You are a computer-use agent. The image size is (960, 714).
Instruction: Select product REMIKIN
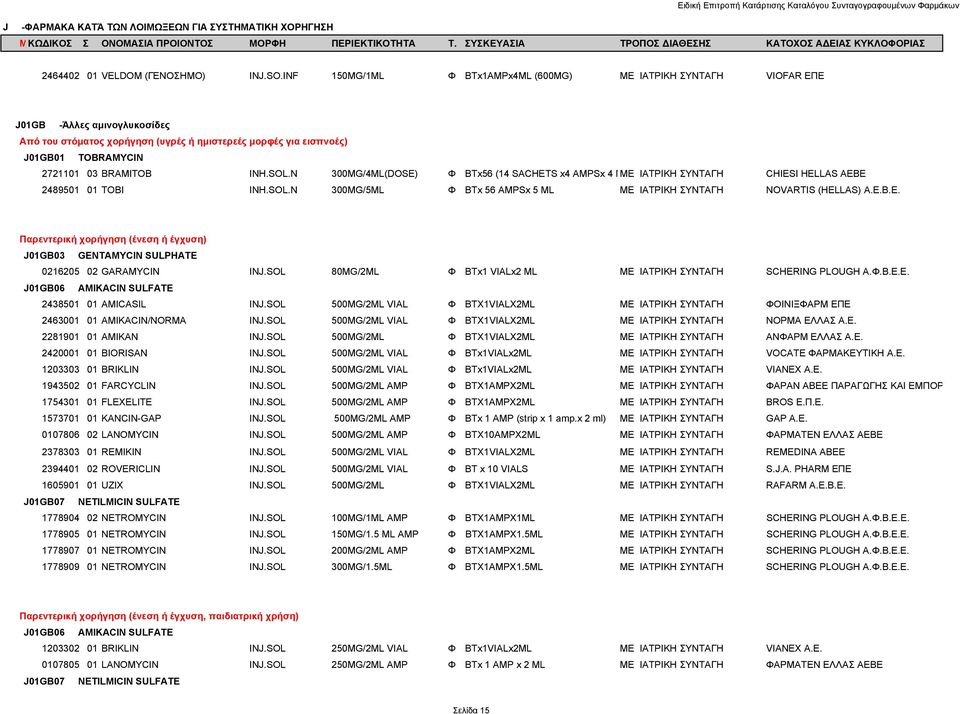click(x=121, y=452)
